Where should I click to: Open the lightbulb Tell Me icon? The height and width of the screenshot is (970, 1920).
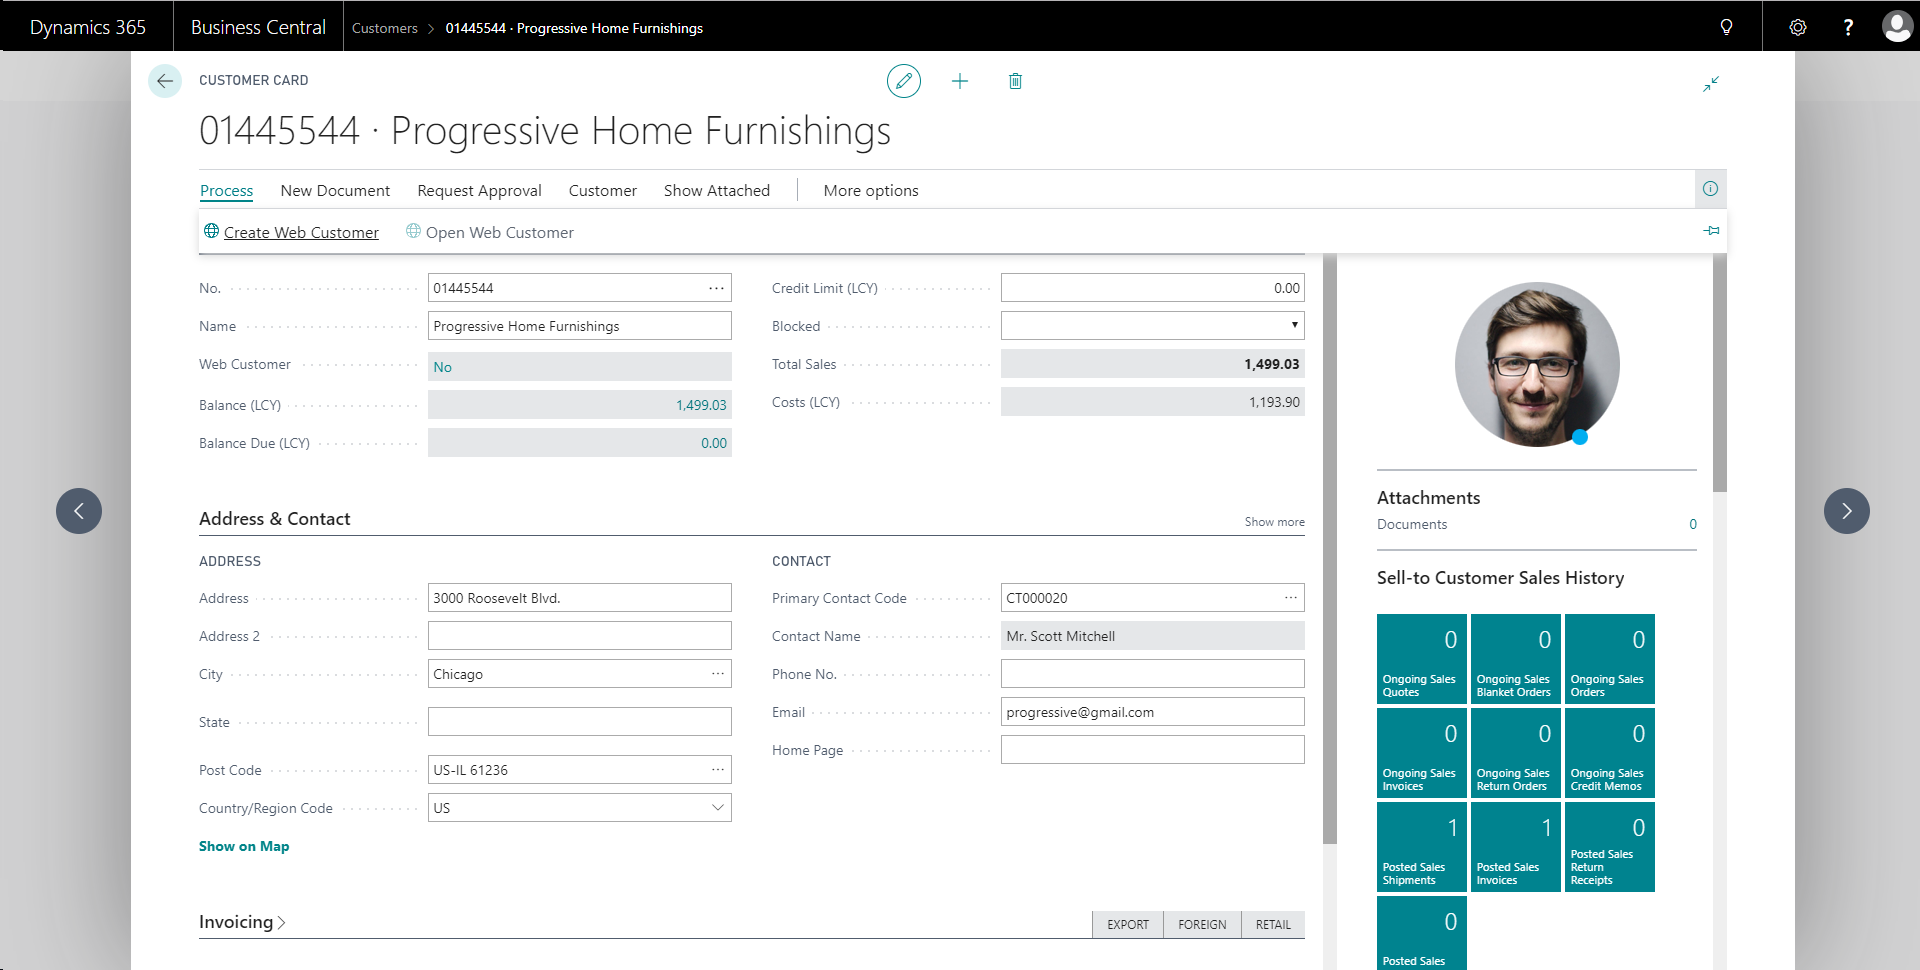click(x=1726, y=27)
